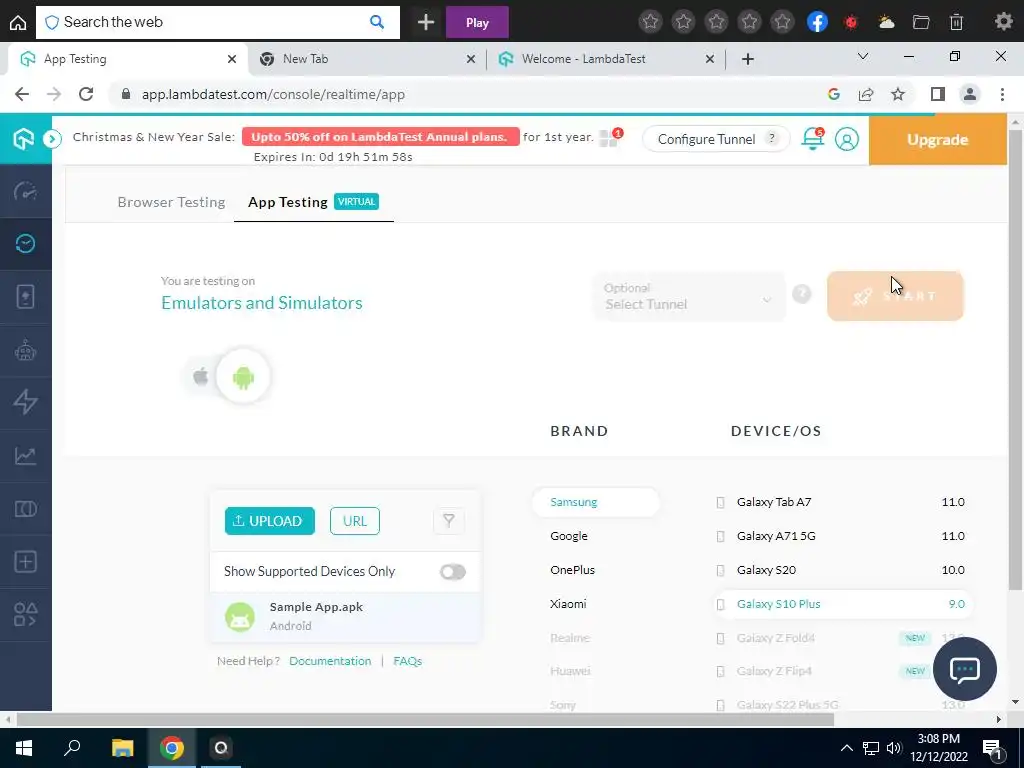Click the START rocket button
Image resolution: width=1024 pixels, height=768 pixels.
pyautogui.click(x=895, y=296)
